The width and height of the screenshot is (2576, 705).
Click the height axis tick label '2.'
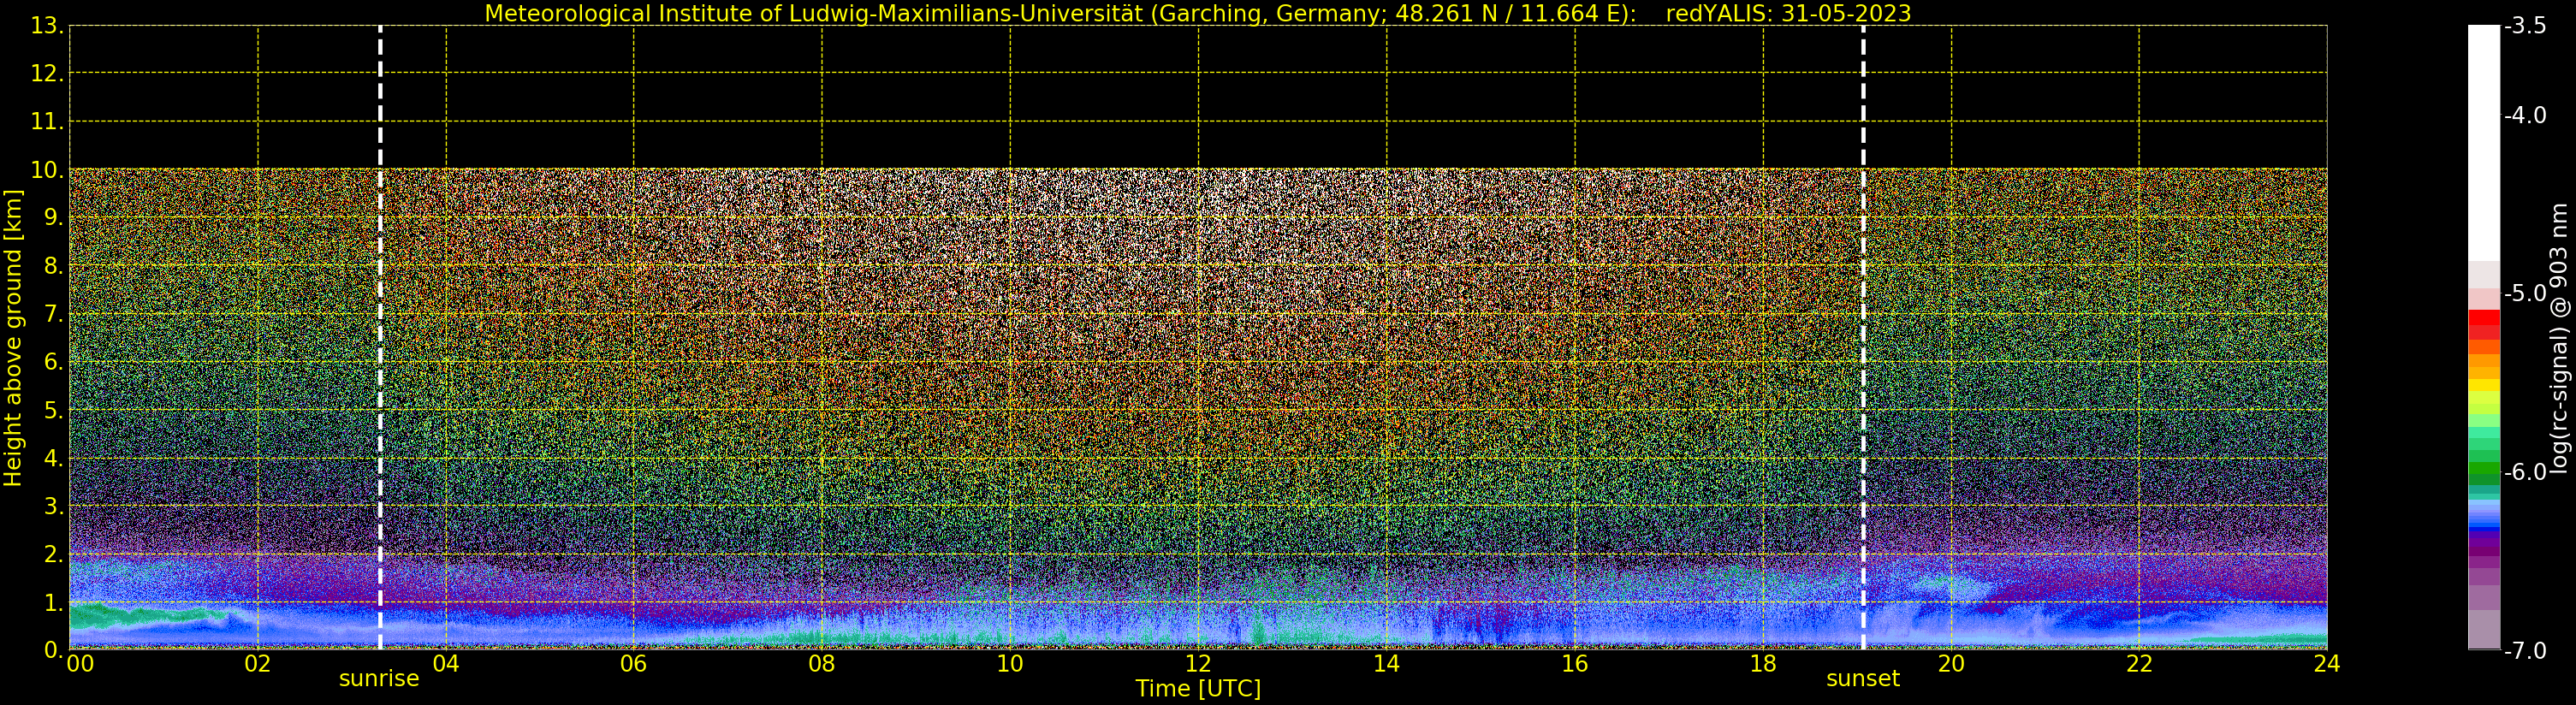pos(53,554)
